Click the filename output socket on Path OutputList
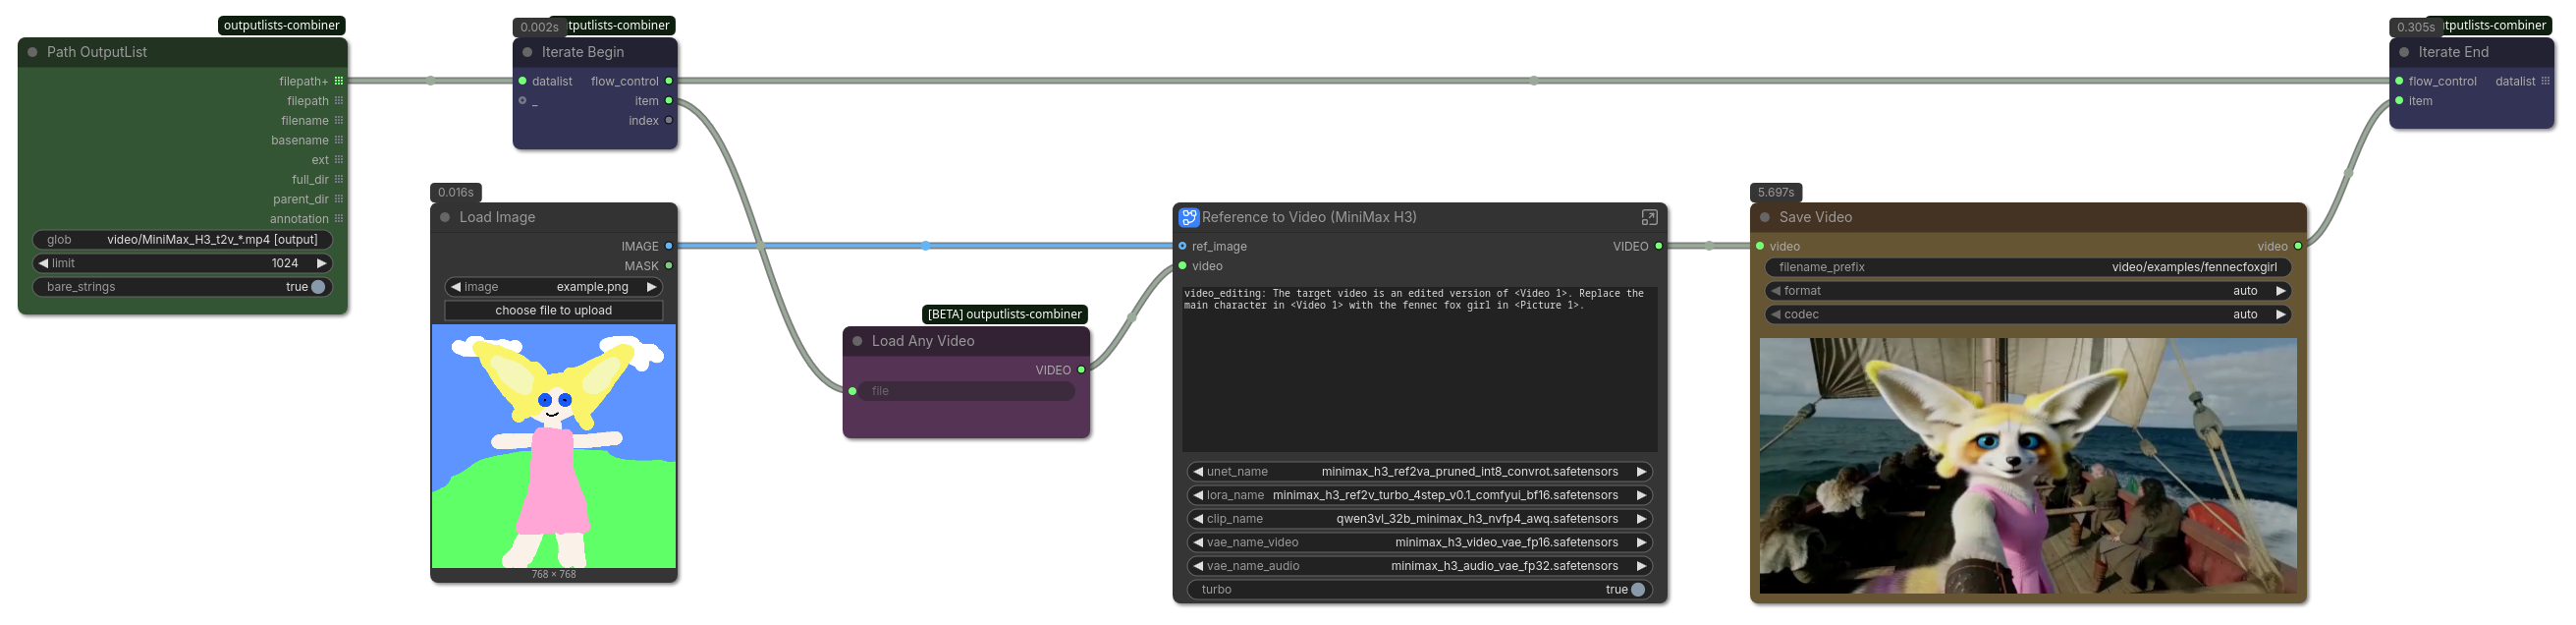 339,120
